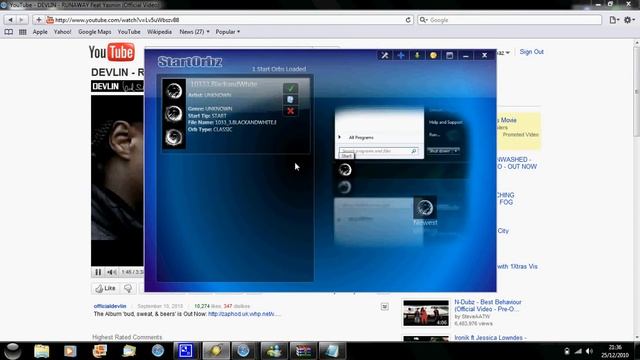The height and width of the screenshot is (360, 640).
Task: Click the 'Start Tip: START' line
Action: click(x=207, y=116)
